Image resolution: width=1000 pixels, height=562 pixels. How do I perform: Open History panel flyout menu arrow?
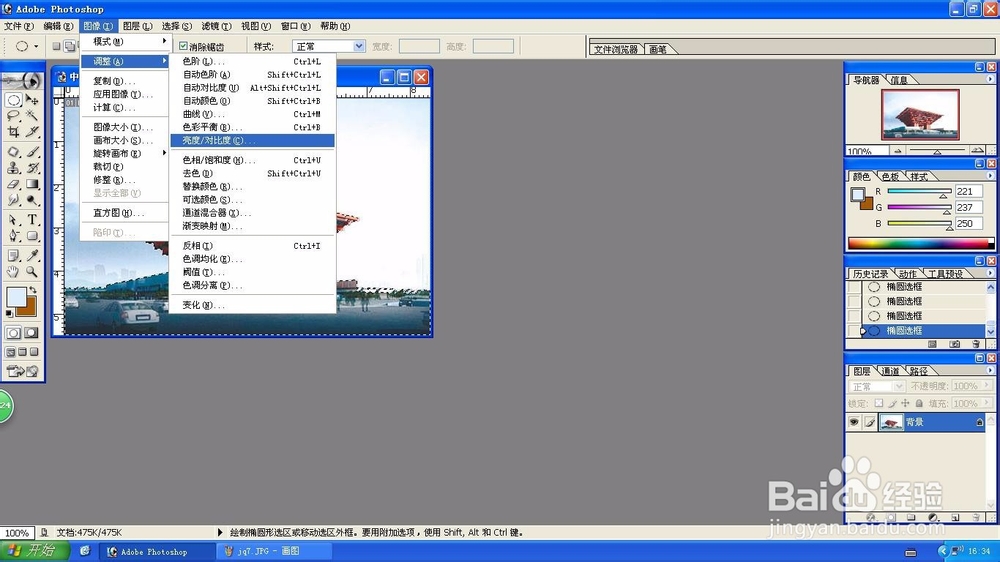click(990, 273)
